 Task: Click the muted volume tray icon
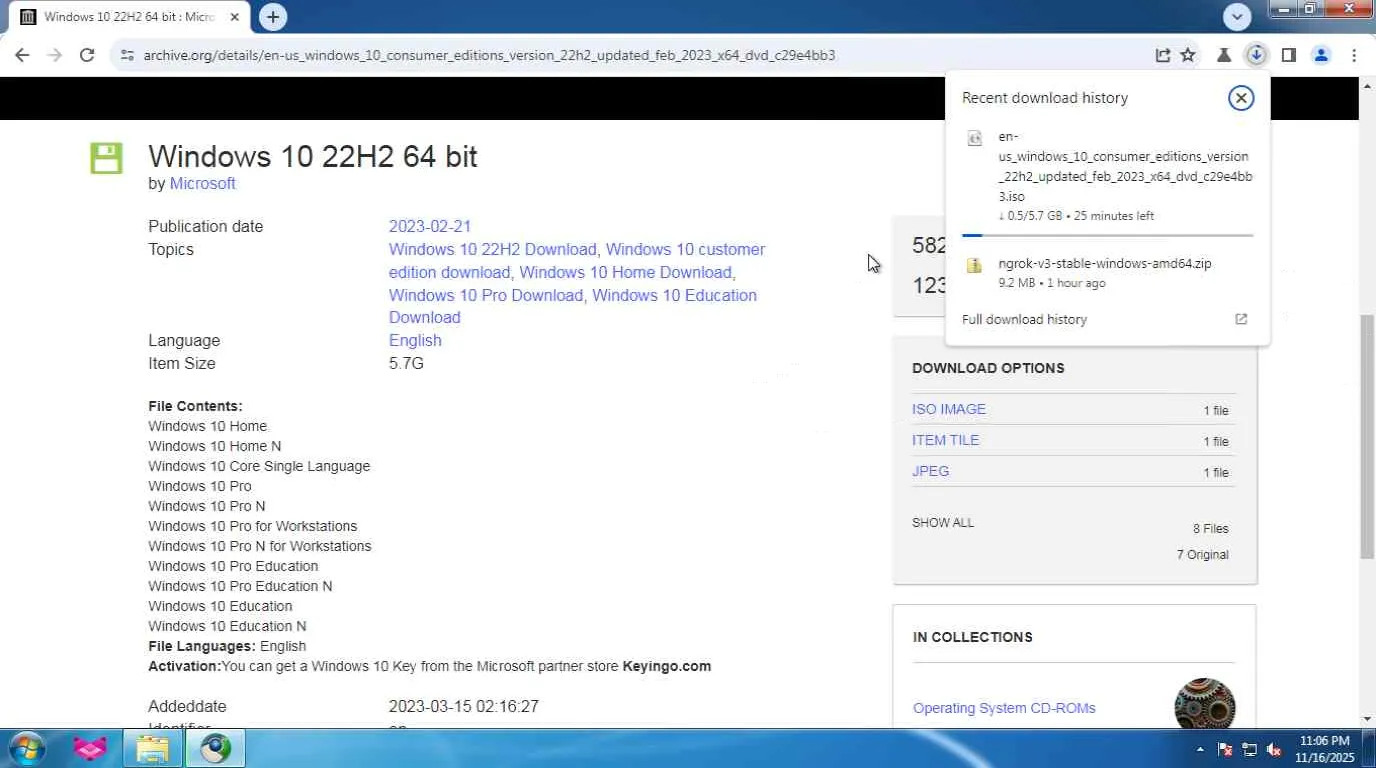click(x=1274, y=749)
